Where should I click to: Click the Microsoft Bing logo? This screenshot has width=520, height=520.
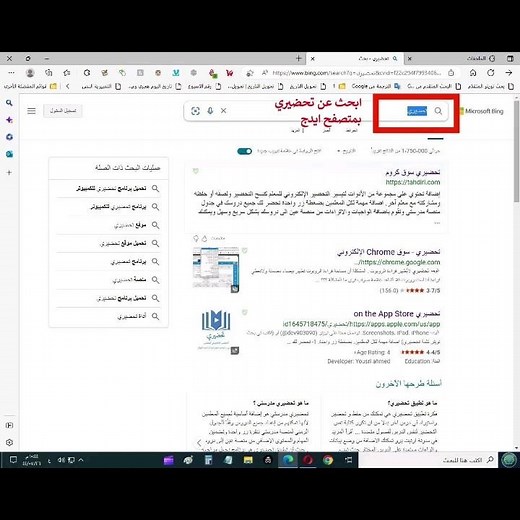[482, 111]
